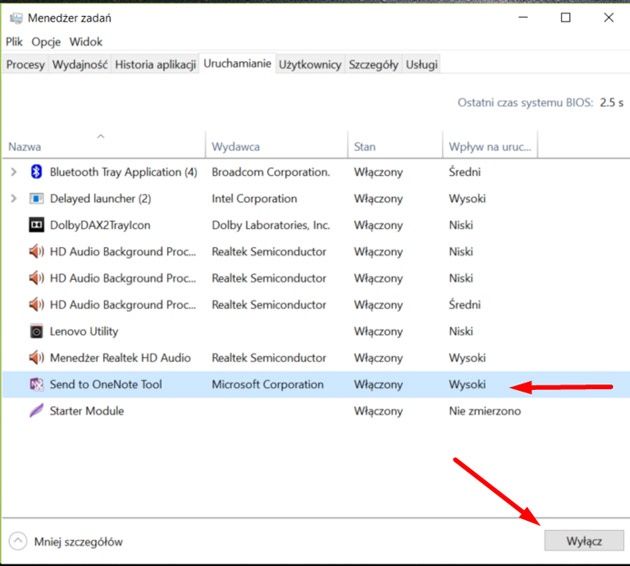Screen dimensions: 630x566
Task: Switch to the Użytkownicy tab
Action: click(310, 64)
